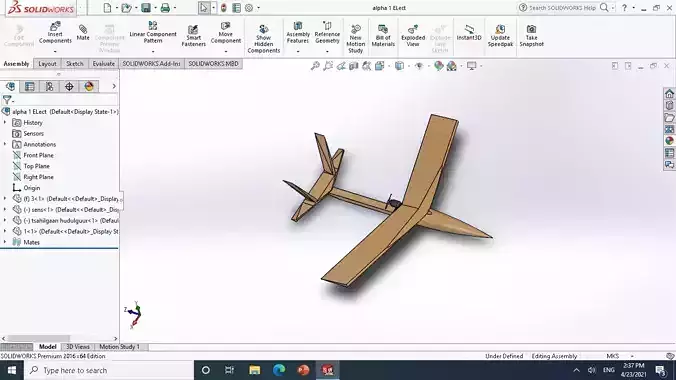Switch to the Sketch tab
Viewport: 676px width, 380px height.
74,63
